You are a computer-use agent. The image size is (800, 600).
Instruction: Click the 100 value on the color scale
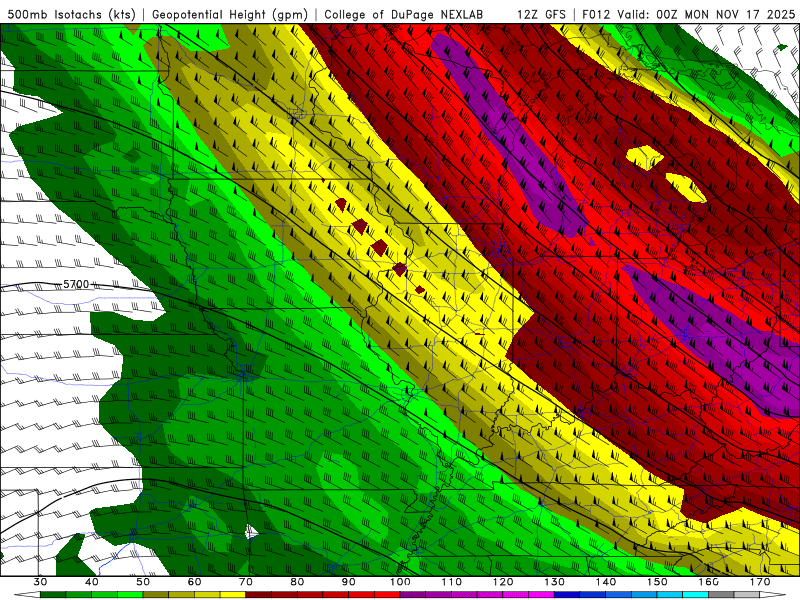400,582
